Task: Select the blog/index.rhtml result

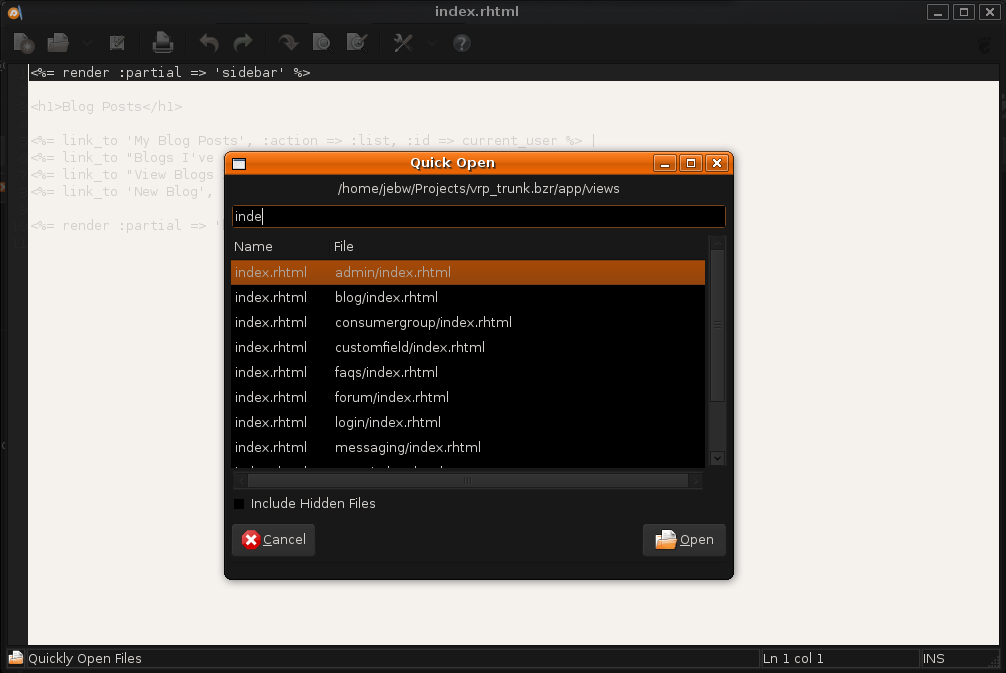Action: 468,297
